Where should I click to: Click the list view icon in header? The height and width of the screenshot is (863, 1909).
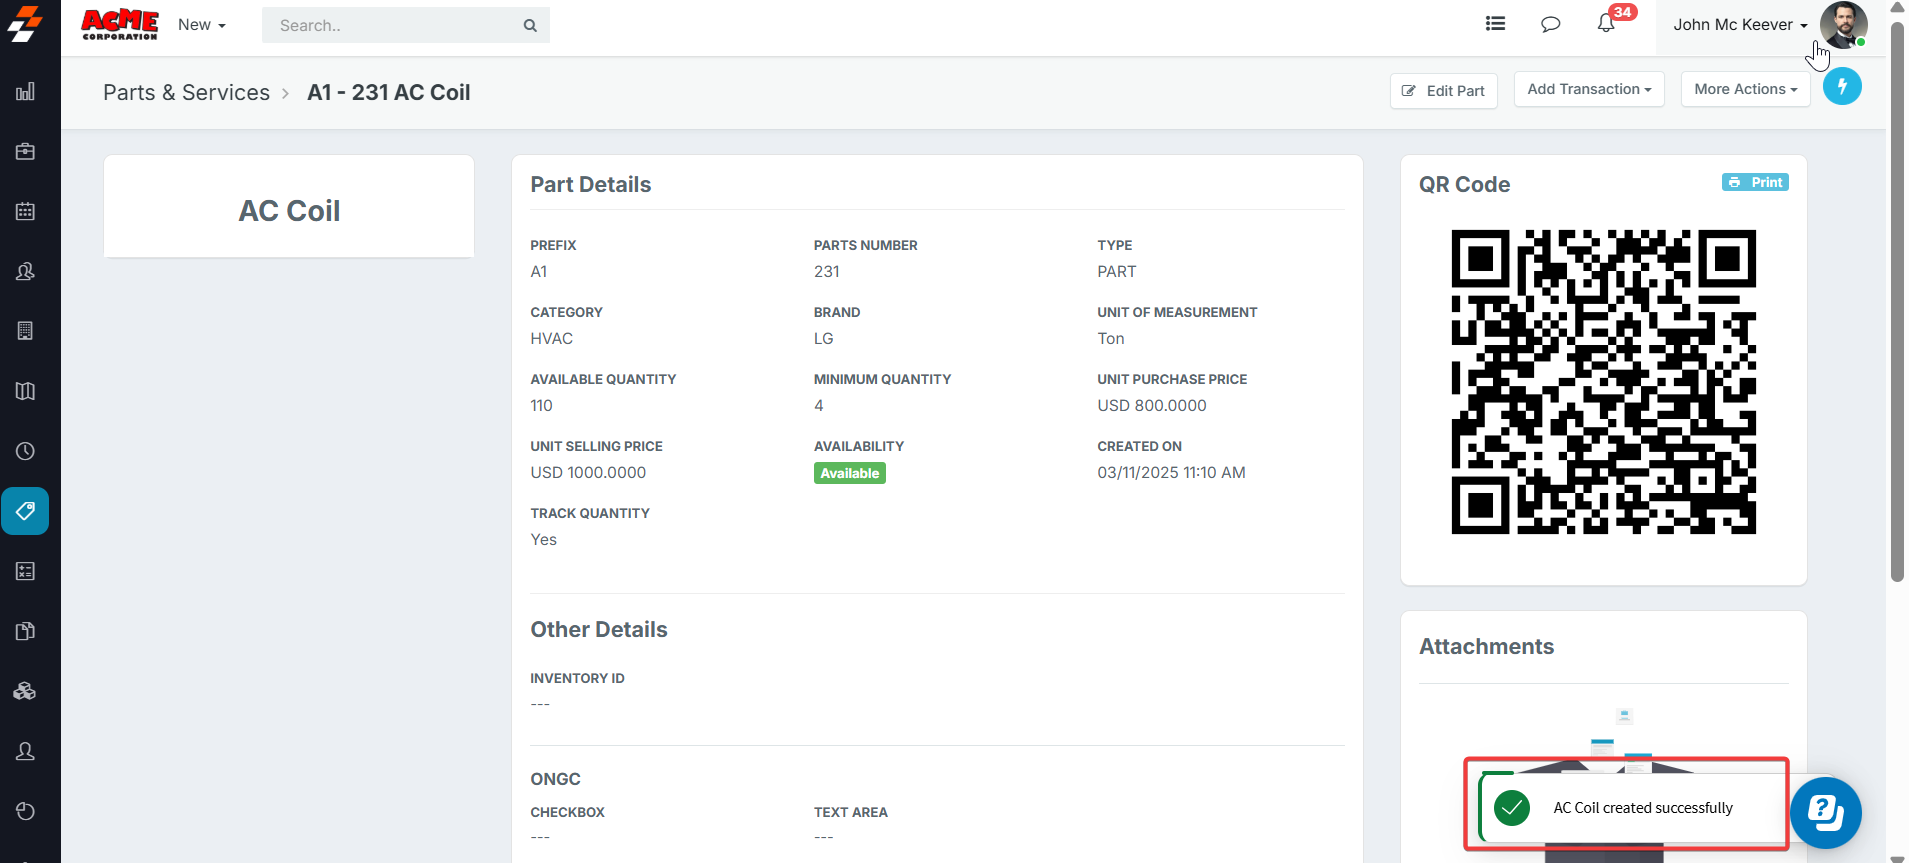tap(1495, 24)
